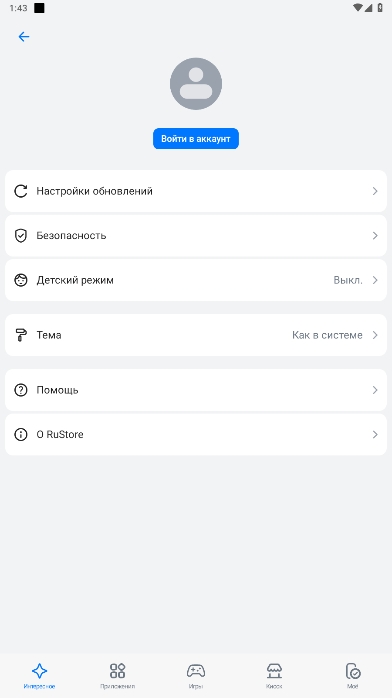Click the refresh icon next to Настройки обновлений
Image resolution: width=392 pixels, height=698 pixels.
(21, 191)
